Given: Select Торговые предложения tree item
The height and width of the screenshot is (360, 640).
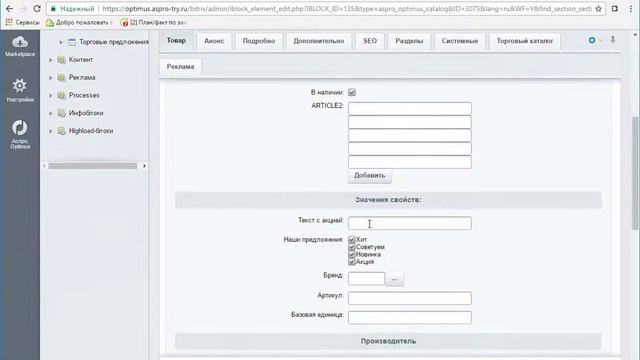Looking at the screenshot, I should pyautogui.click(x=114, y=42).
